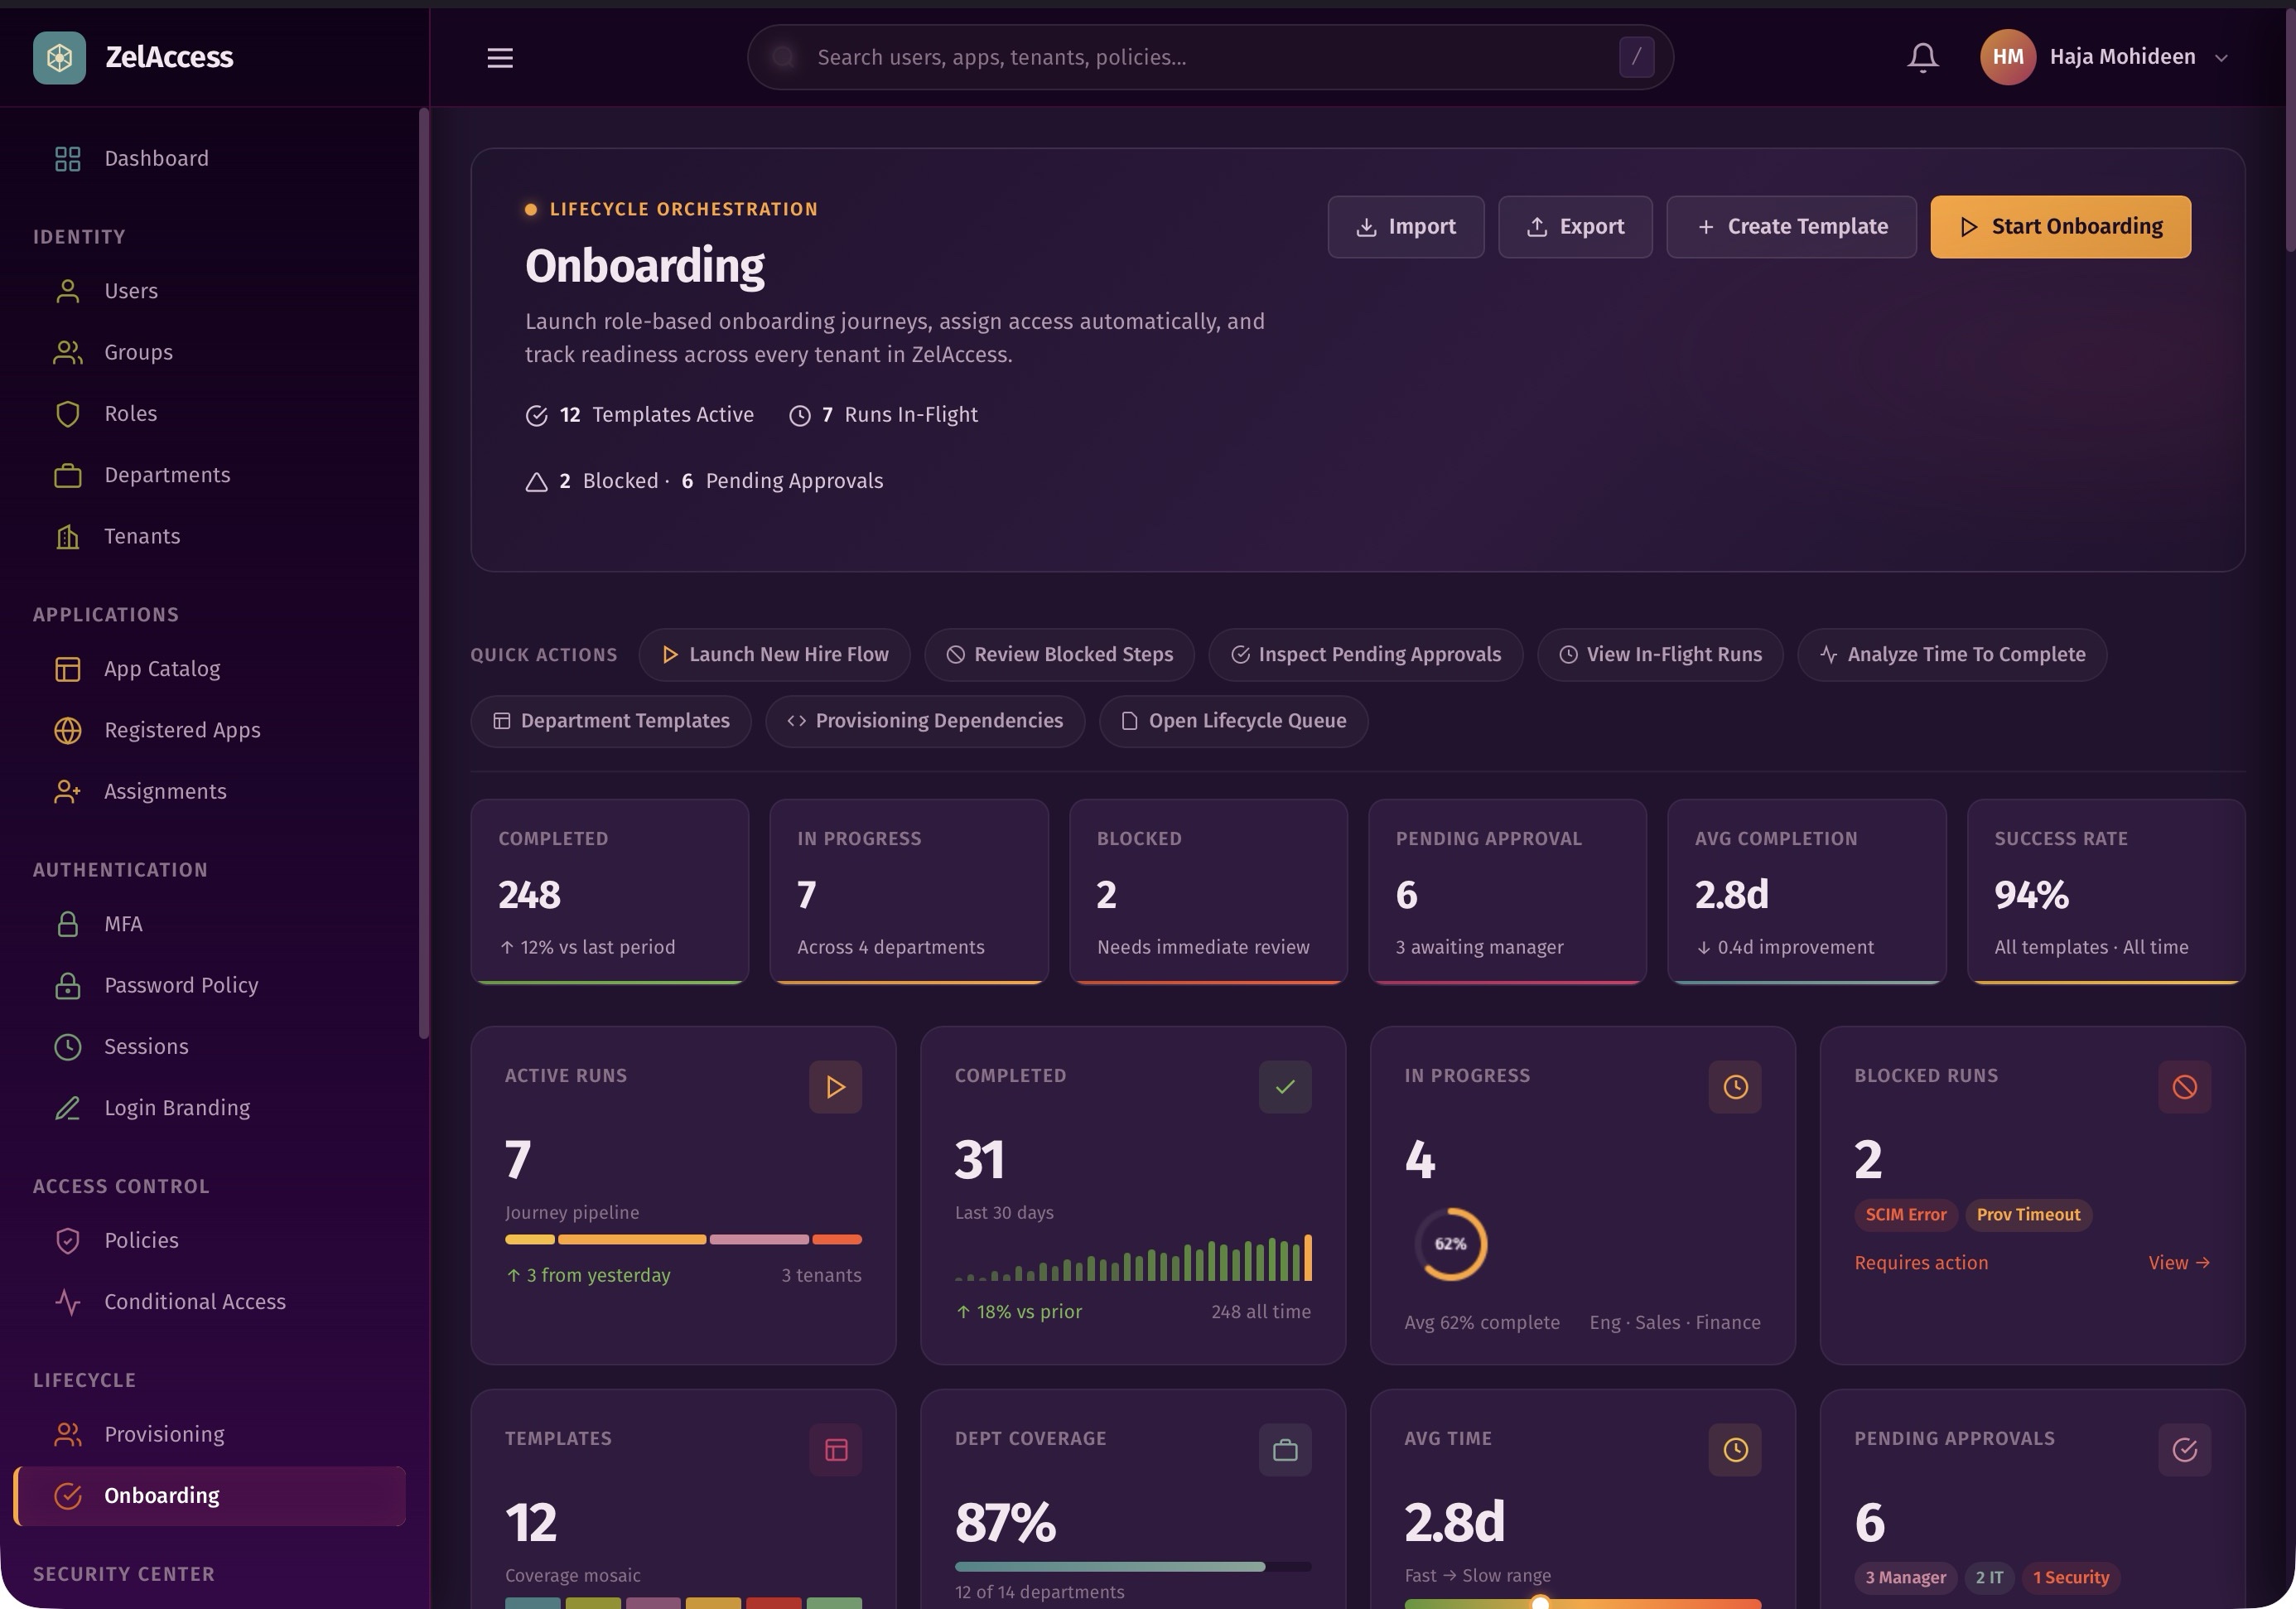Open the Users section in the sidebar
Image resolution: width=2296 pixels, height=1609 pixels.
coord(130,290)
